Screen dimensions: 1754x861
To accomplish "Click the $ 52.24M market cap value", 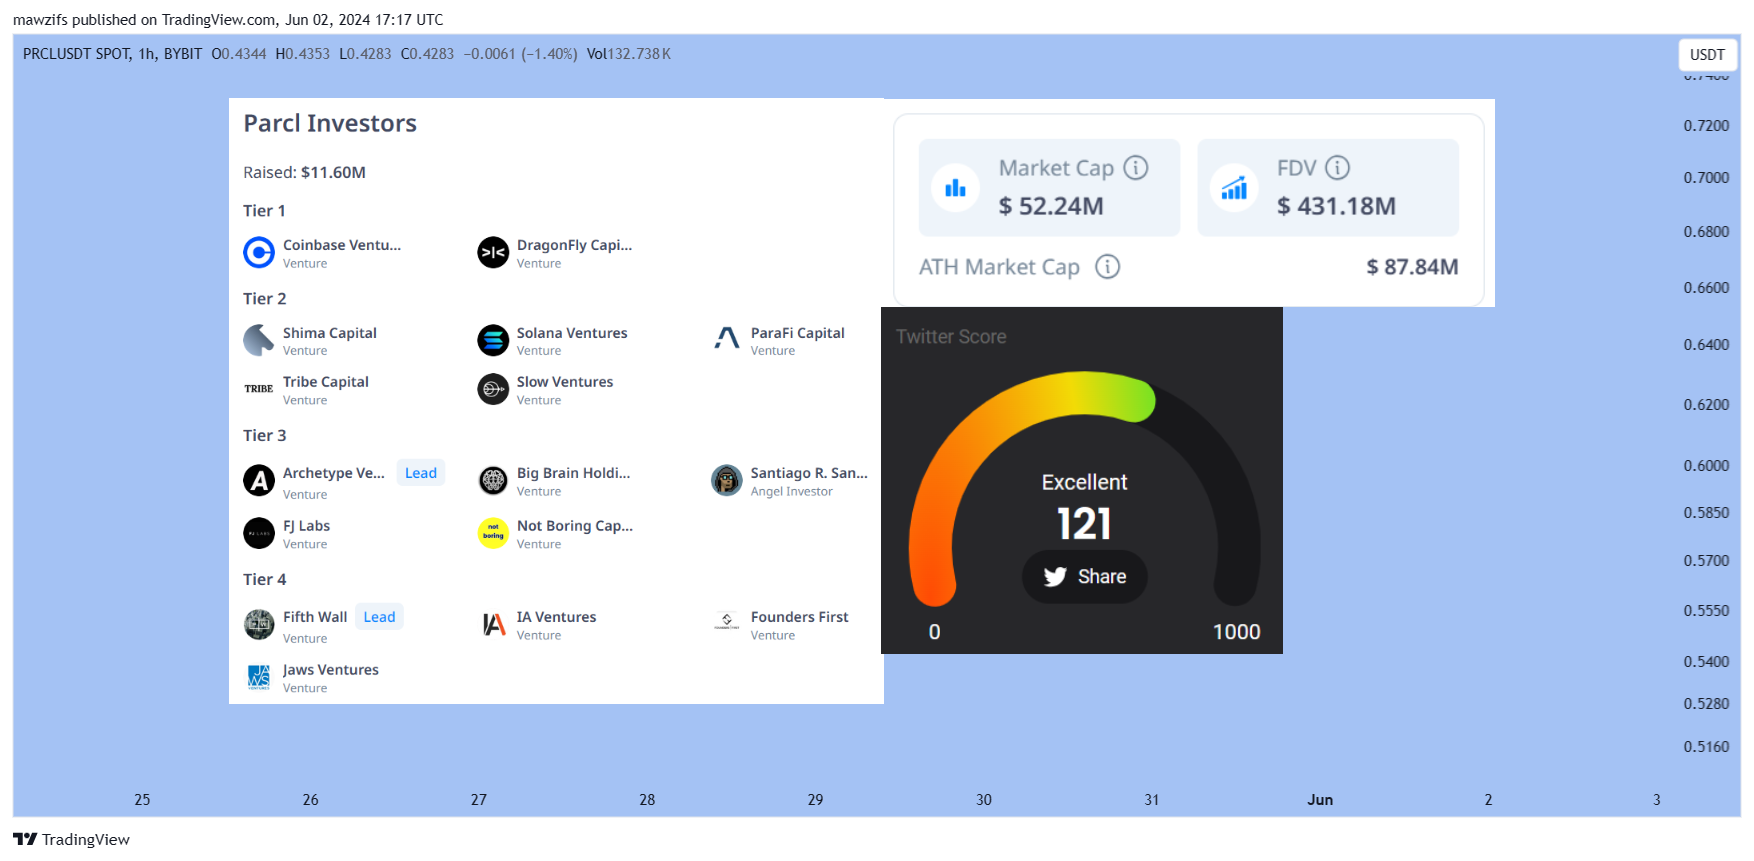I will pos(1051,206).
